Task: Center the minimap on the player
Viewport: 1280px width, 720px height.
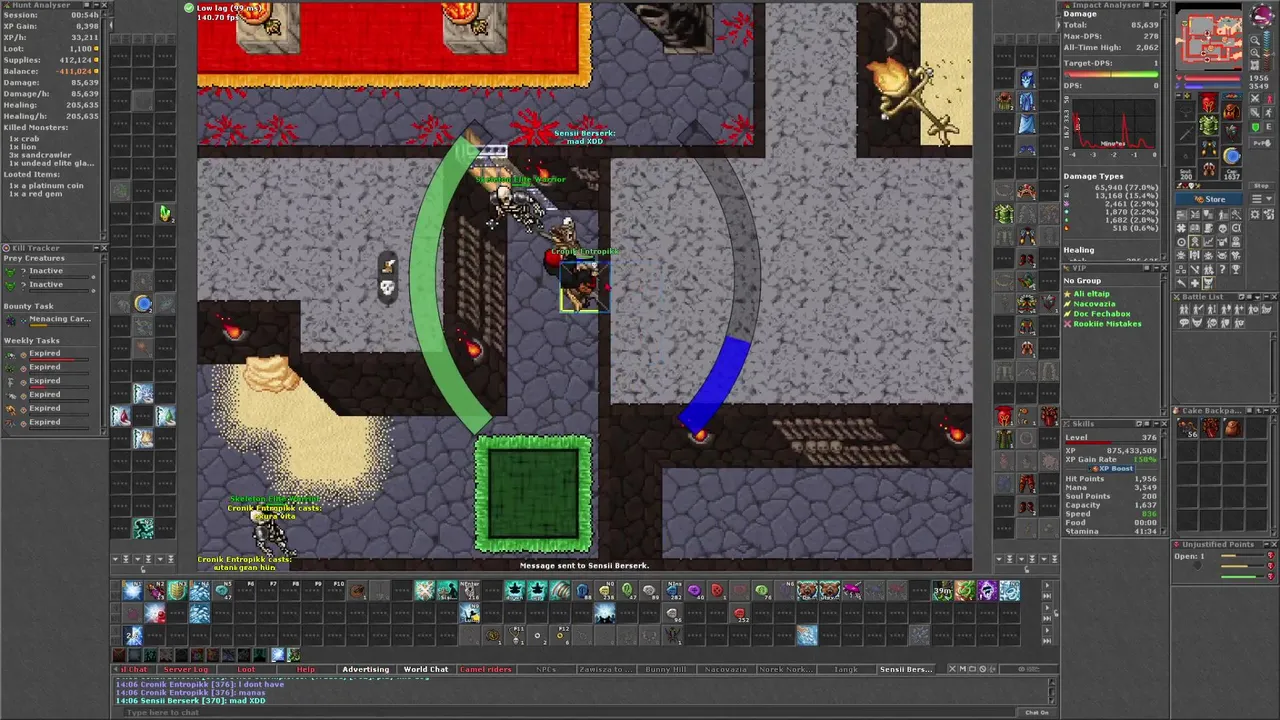Action: tap(1255, 65)
